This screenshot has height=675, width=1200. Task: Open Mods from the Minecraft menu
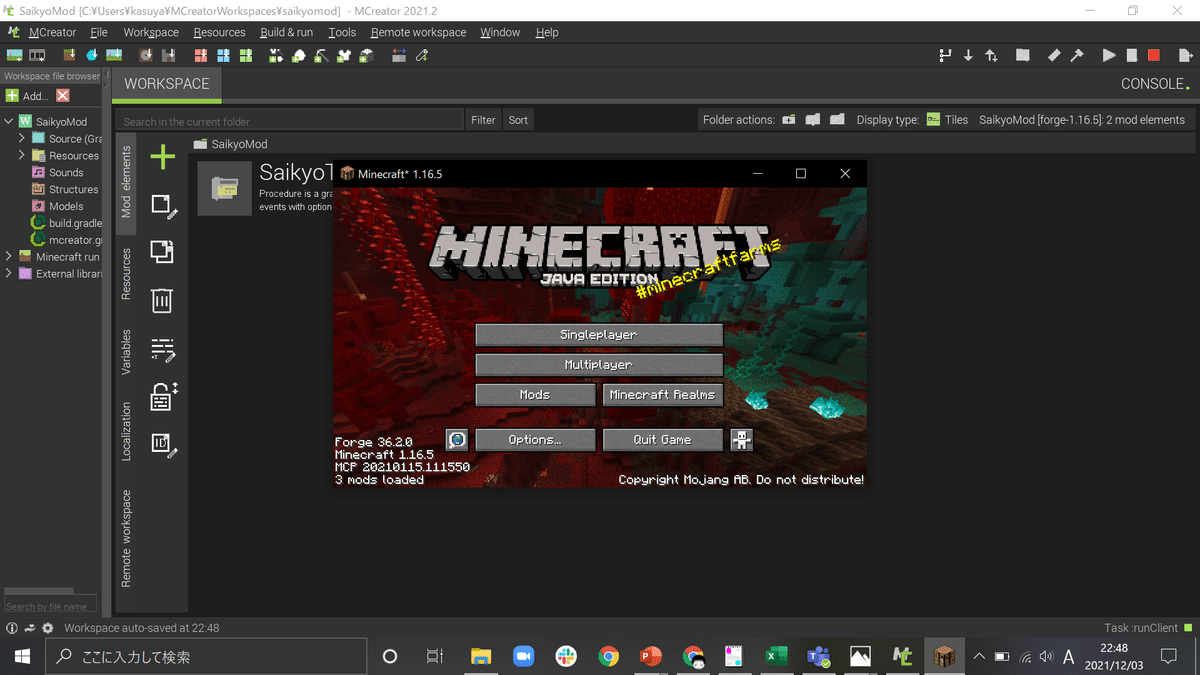tap(535, 394)
